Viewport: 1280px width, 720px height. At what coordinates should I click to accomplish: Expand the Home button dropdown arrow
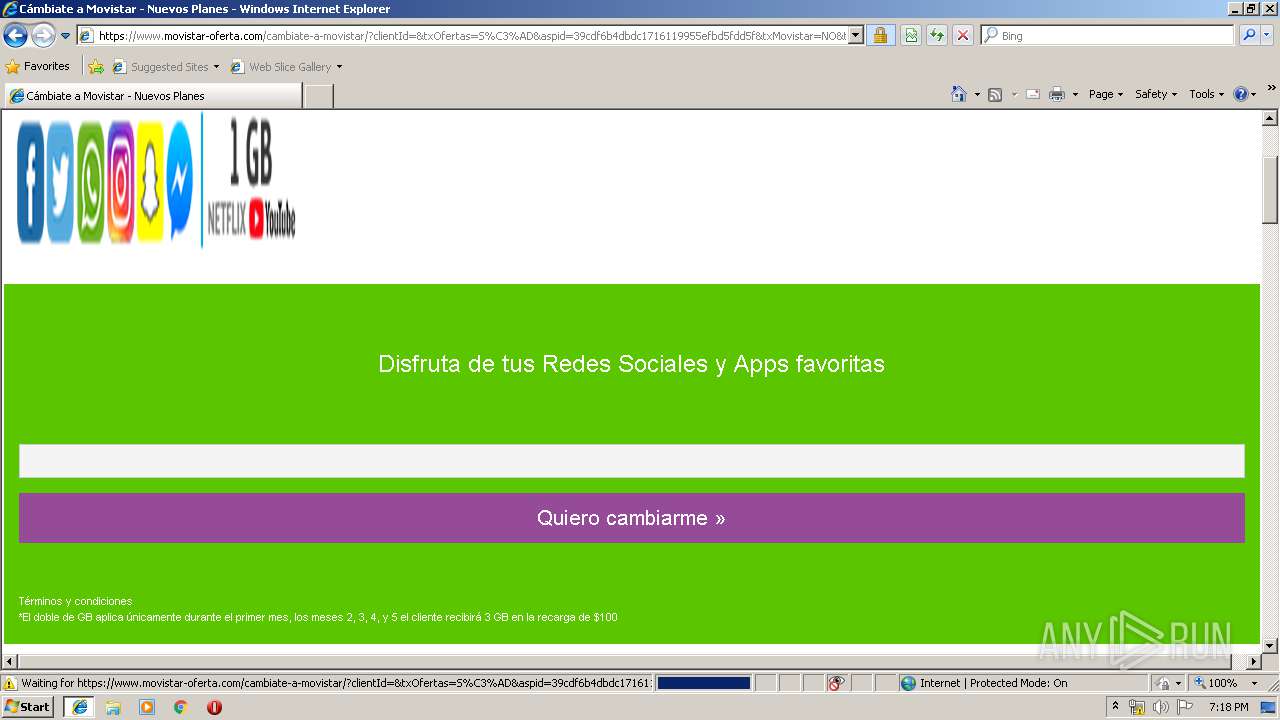pos(977,94)
